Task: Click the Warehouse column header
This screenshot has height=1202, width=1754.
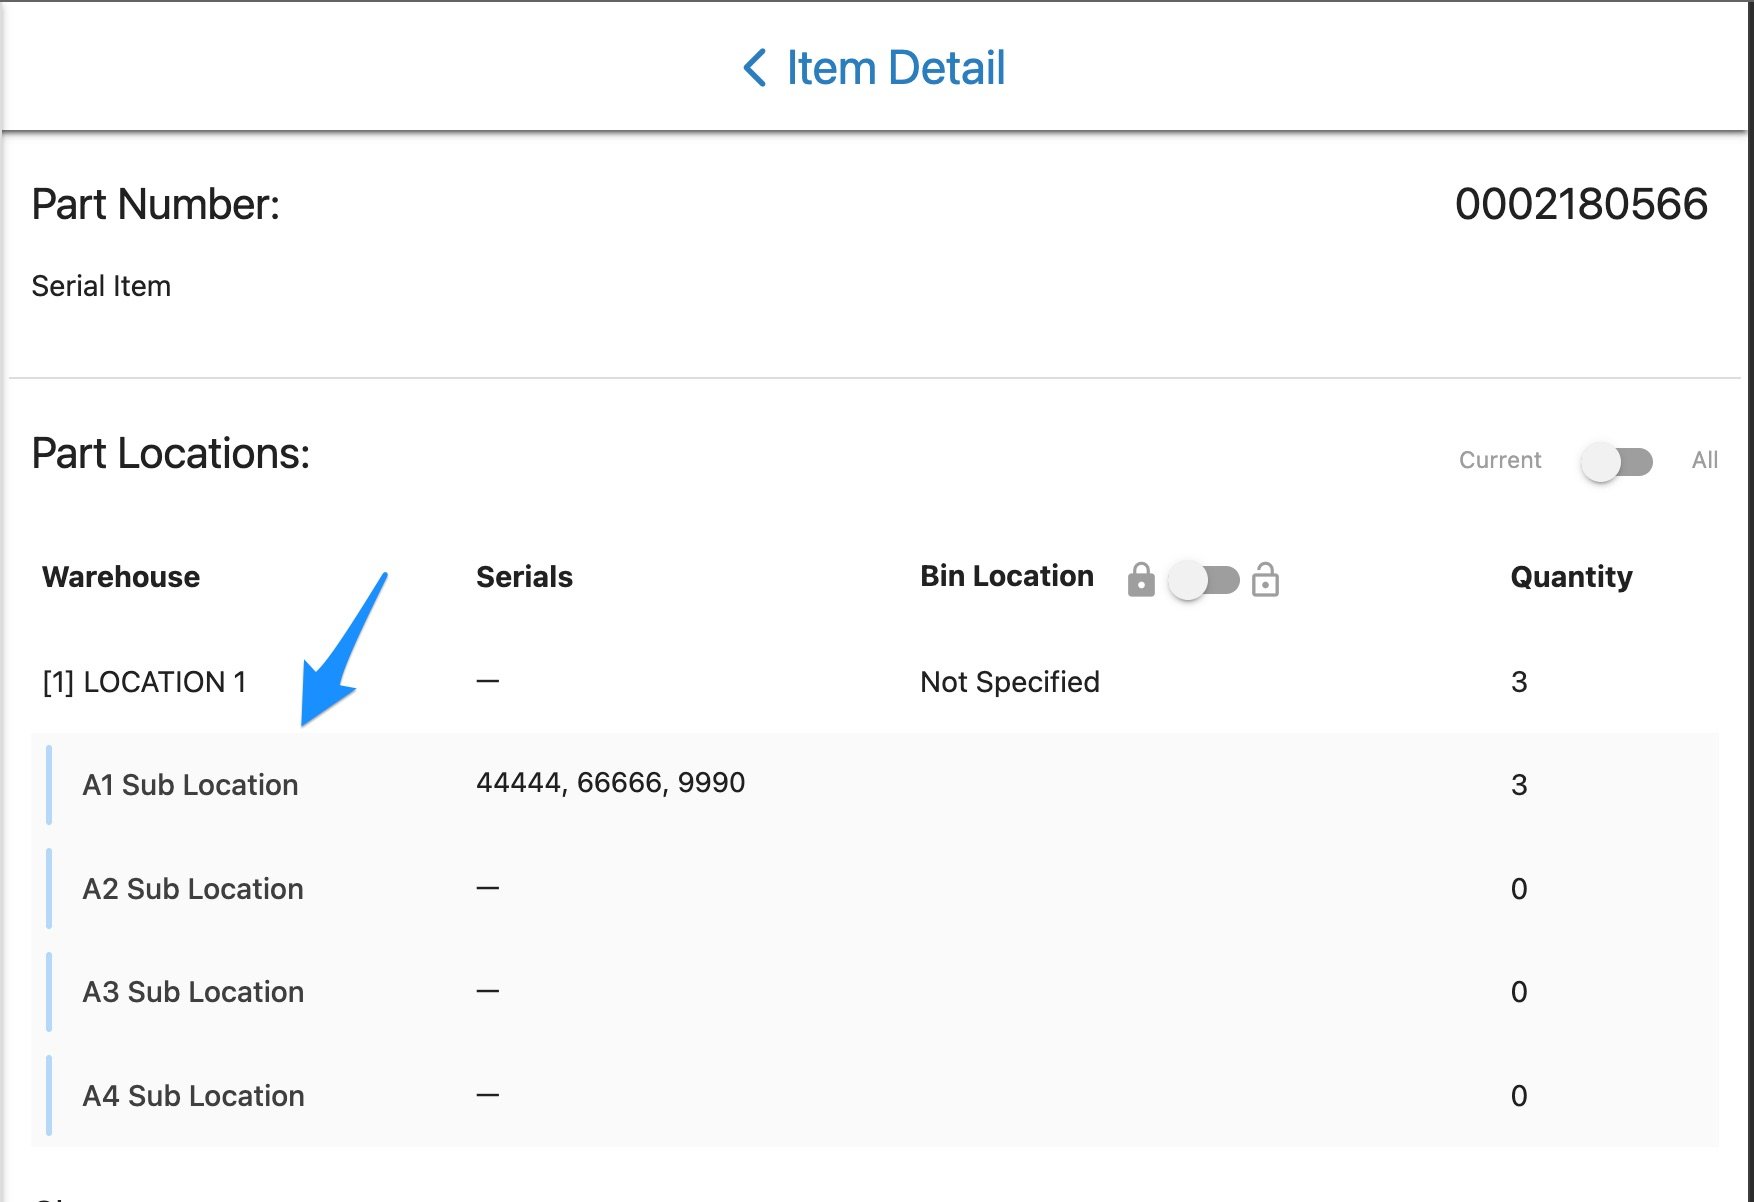Action: point(121,577)
